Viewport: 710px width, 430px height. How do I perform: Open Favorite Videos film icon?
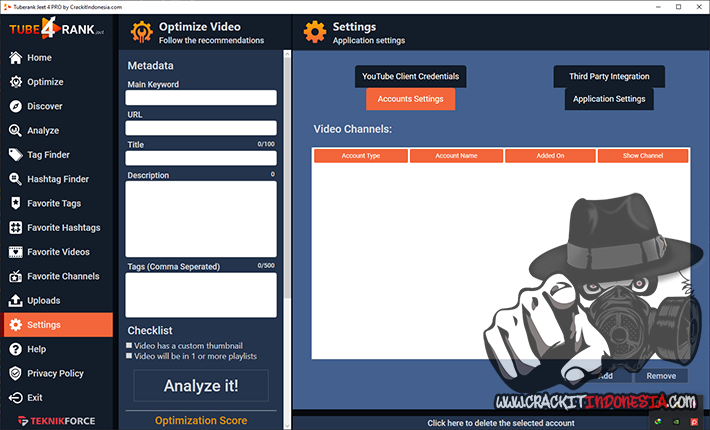coord(16,252)
